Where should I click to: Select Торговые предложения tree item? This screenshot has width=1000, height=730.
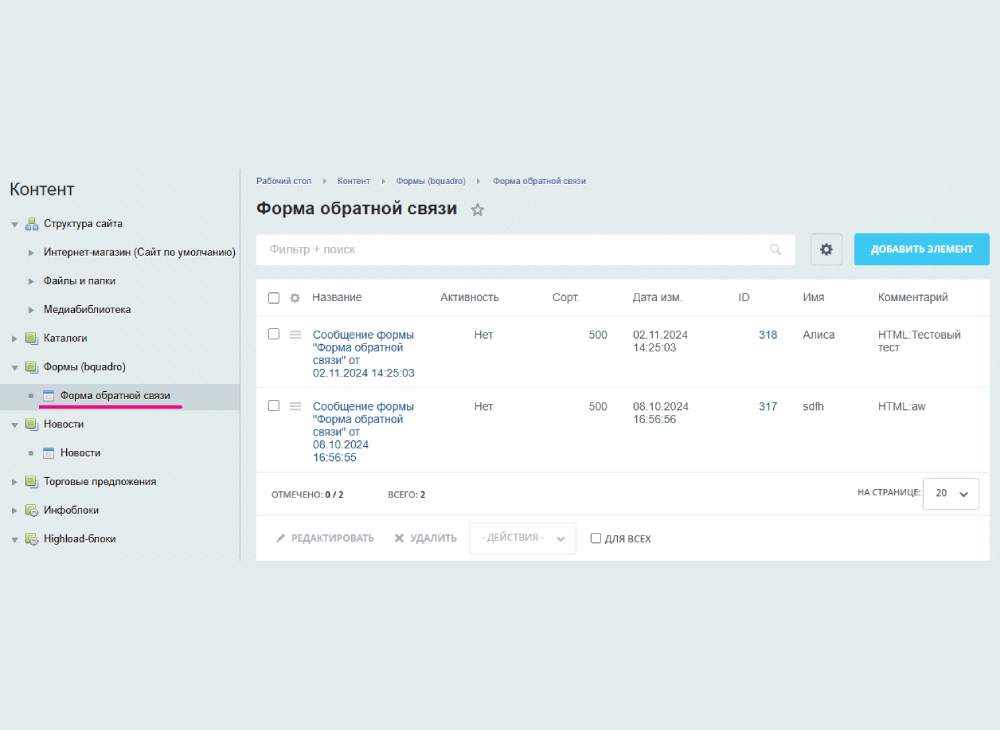point(100,481)
